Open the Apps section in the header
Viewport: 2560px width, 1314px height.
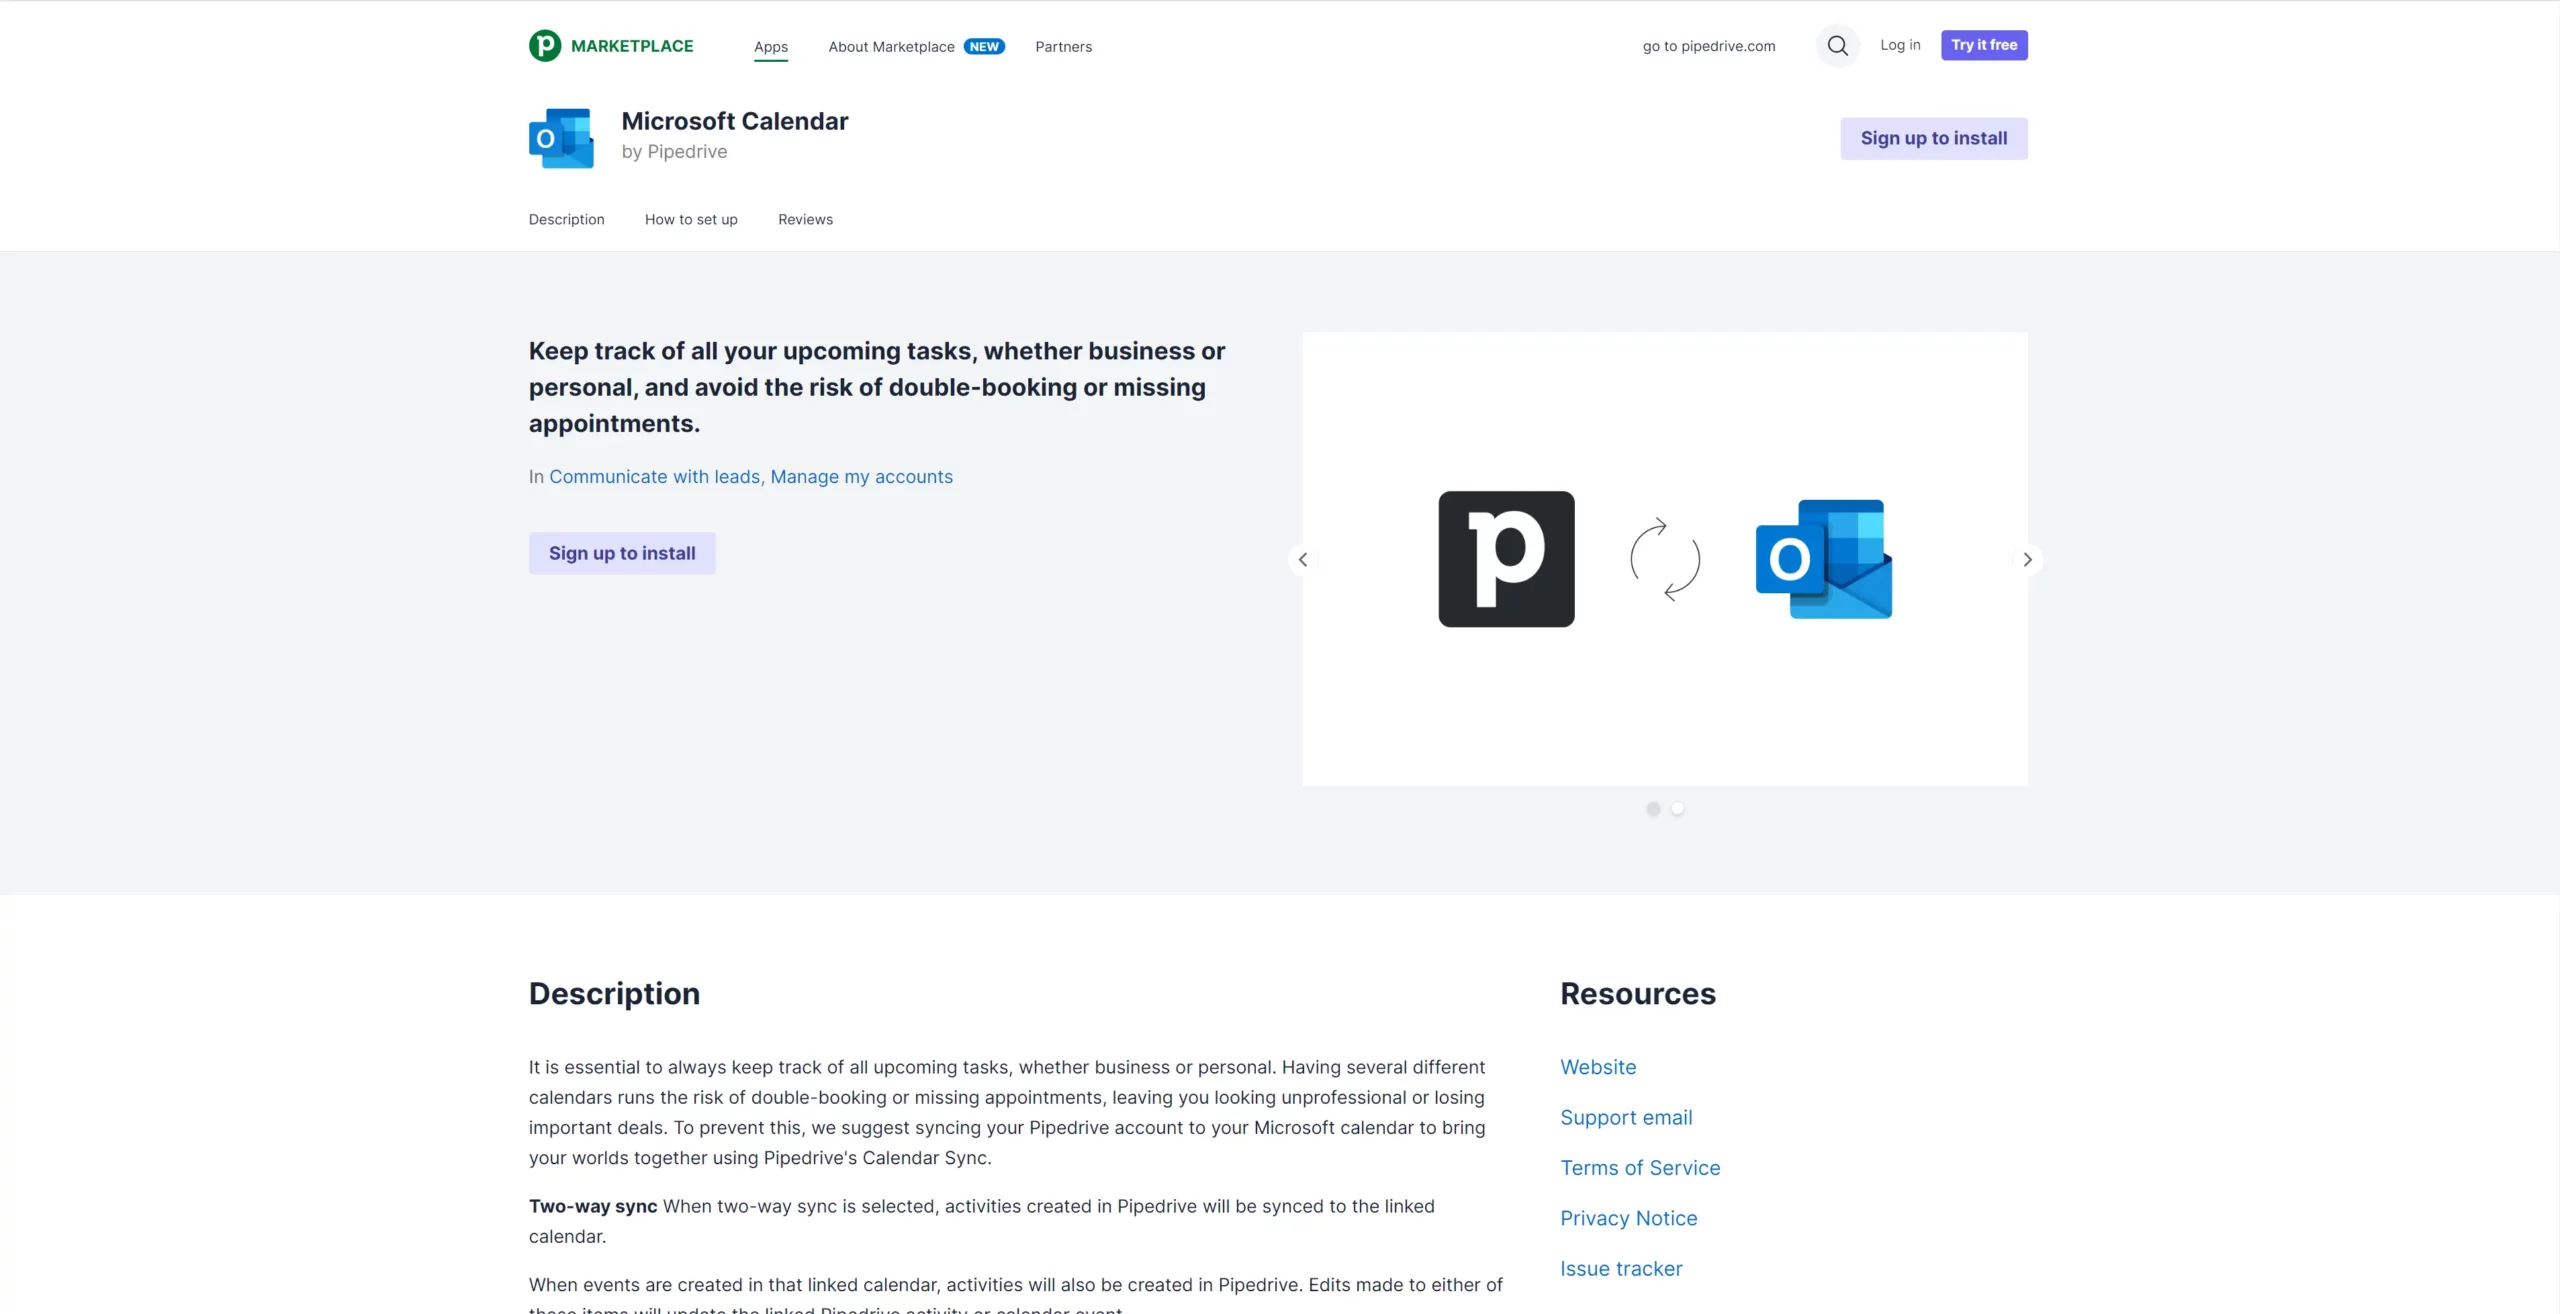770,46
